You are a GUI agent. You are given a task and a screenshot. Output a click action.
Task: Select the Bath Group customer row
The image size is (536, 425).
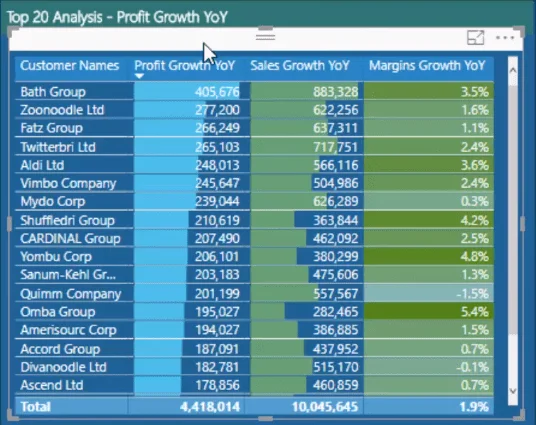[254, 91]
